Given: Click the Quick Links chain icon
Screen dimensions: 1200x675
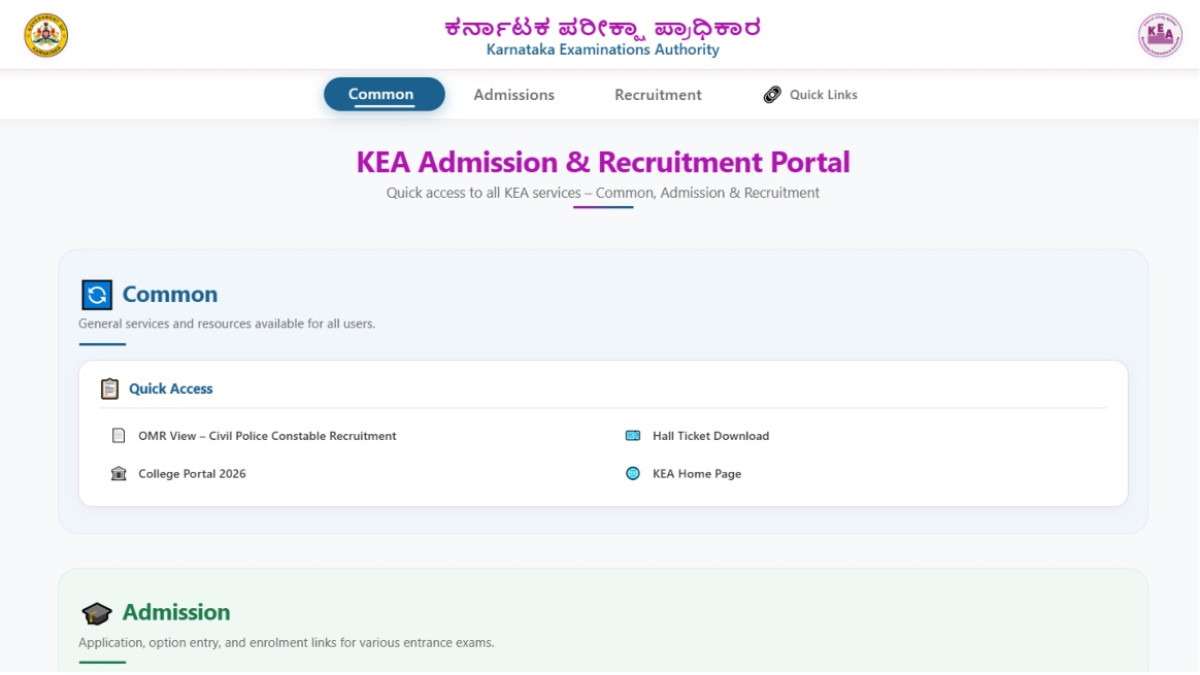Looking at the screenshot, I should [x=772, y=95].
